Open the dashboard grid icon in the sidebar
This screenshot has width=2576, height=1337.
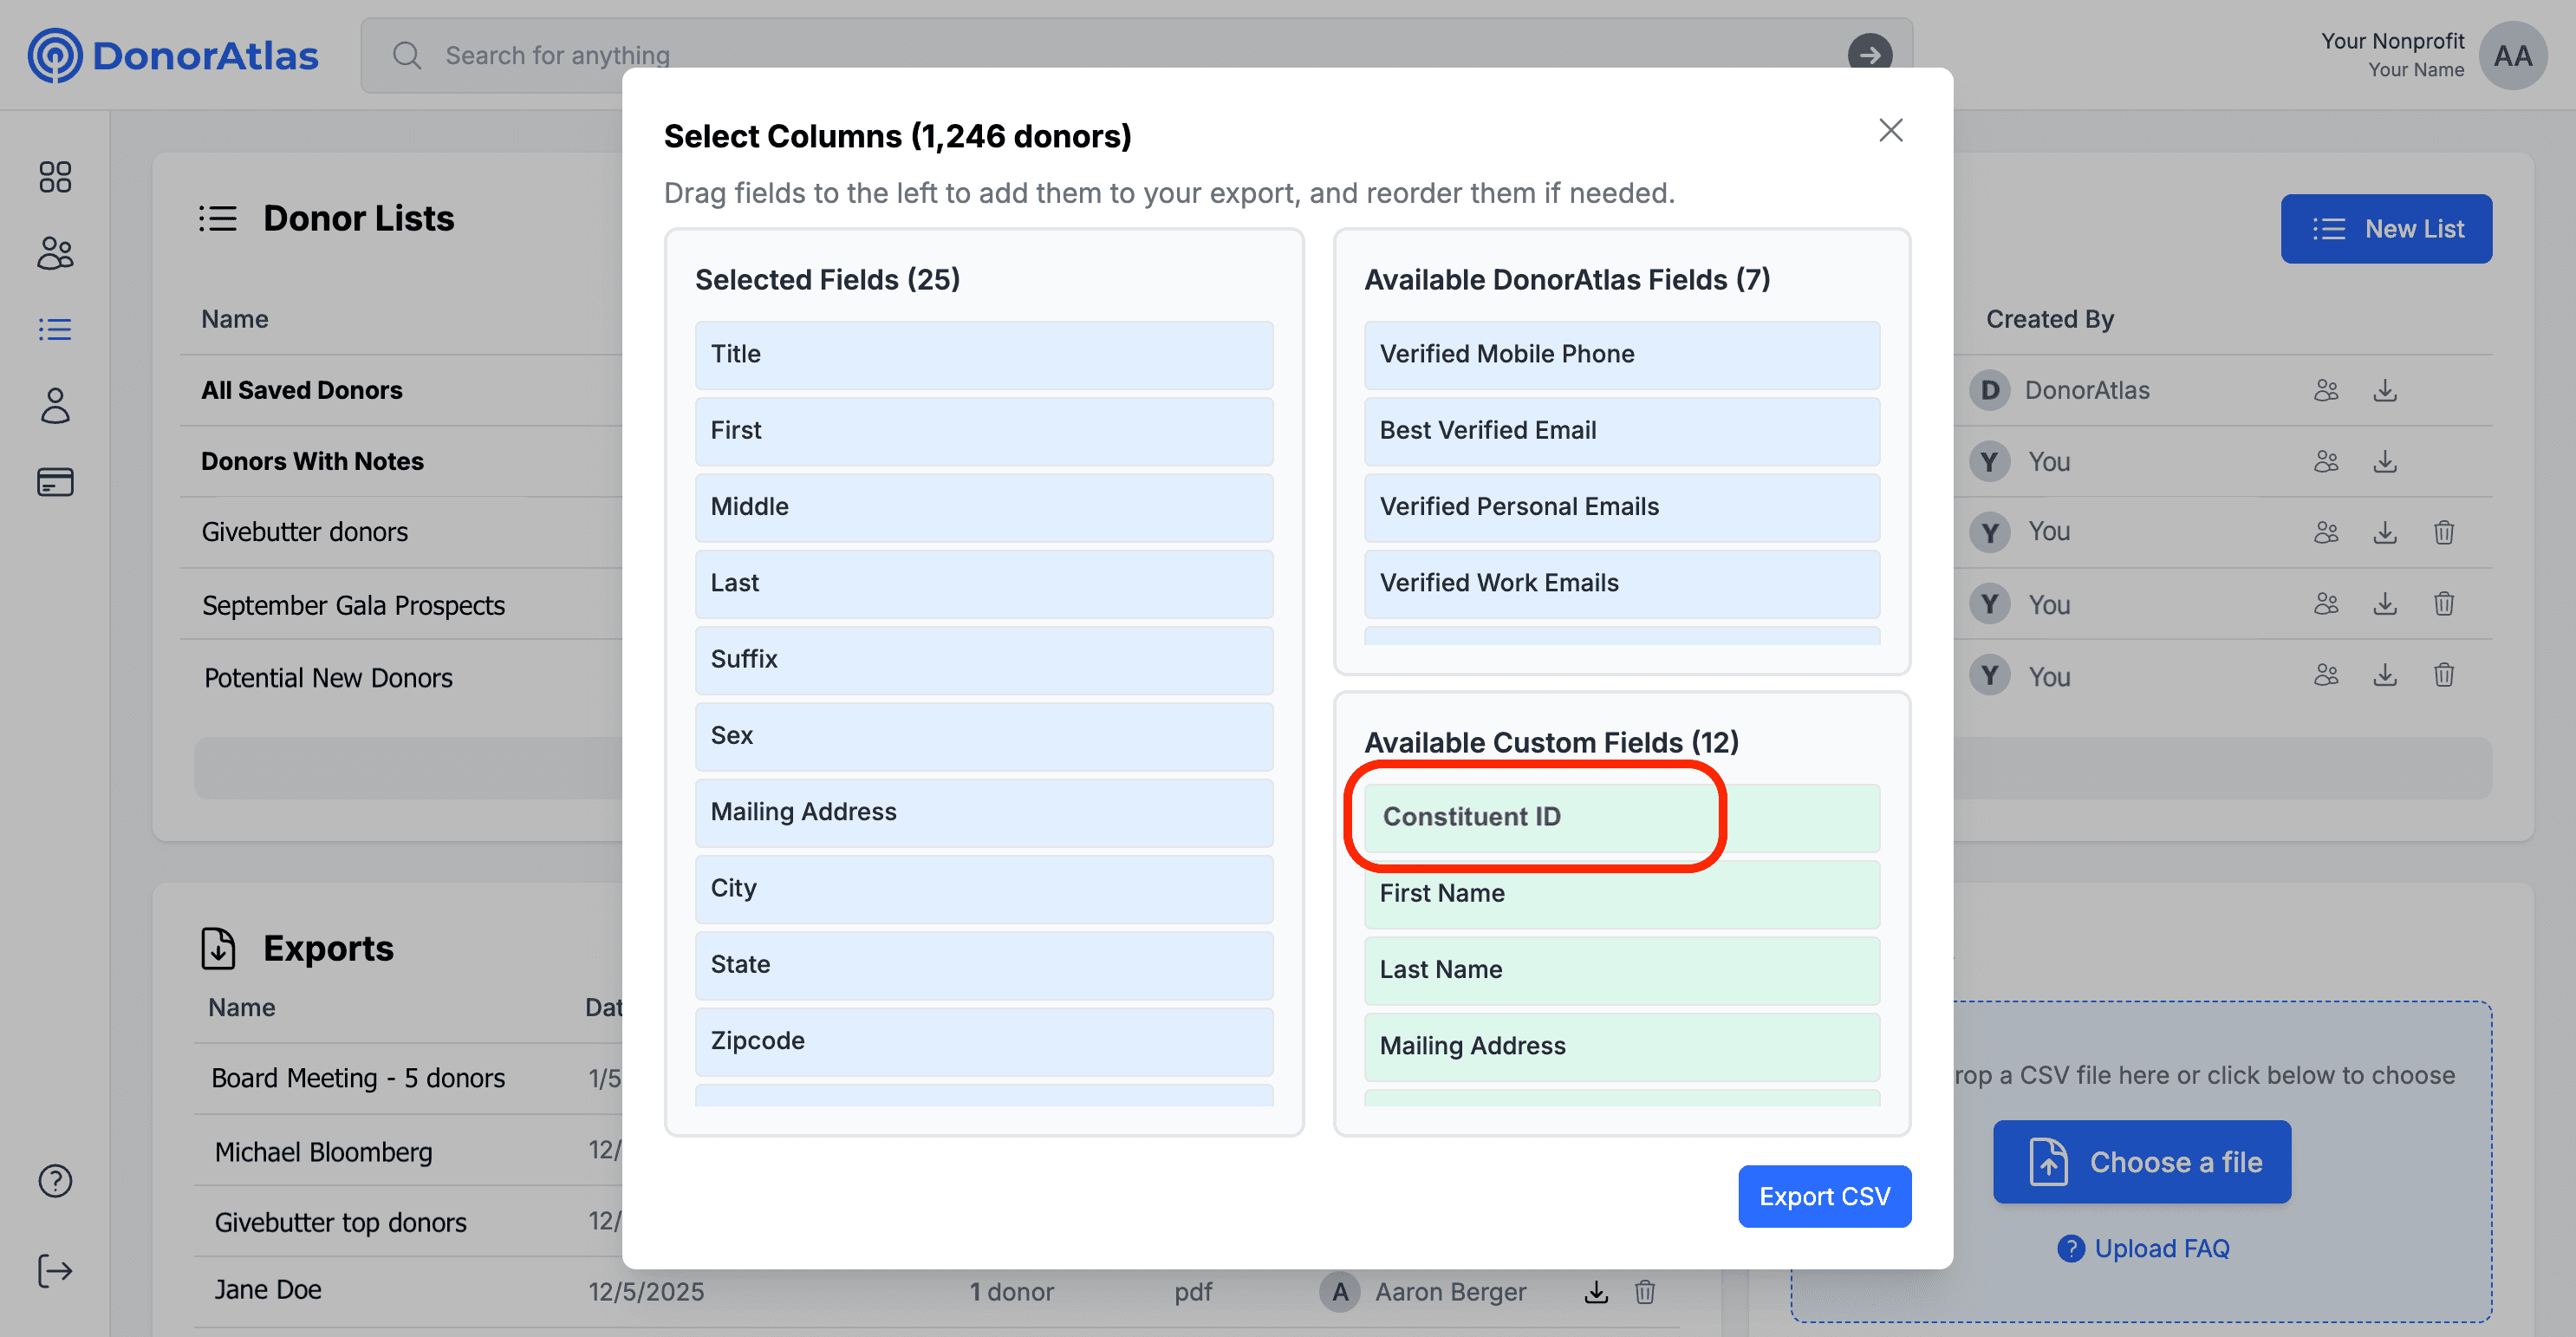point(55,177)
